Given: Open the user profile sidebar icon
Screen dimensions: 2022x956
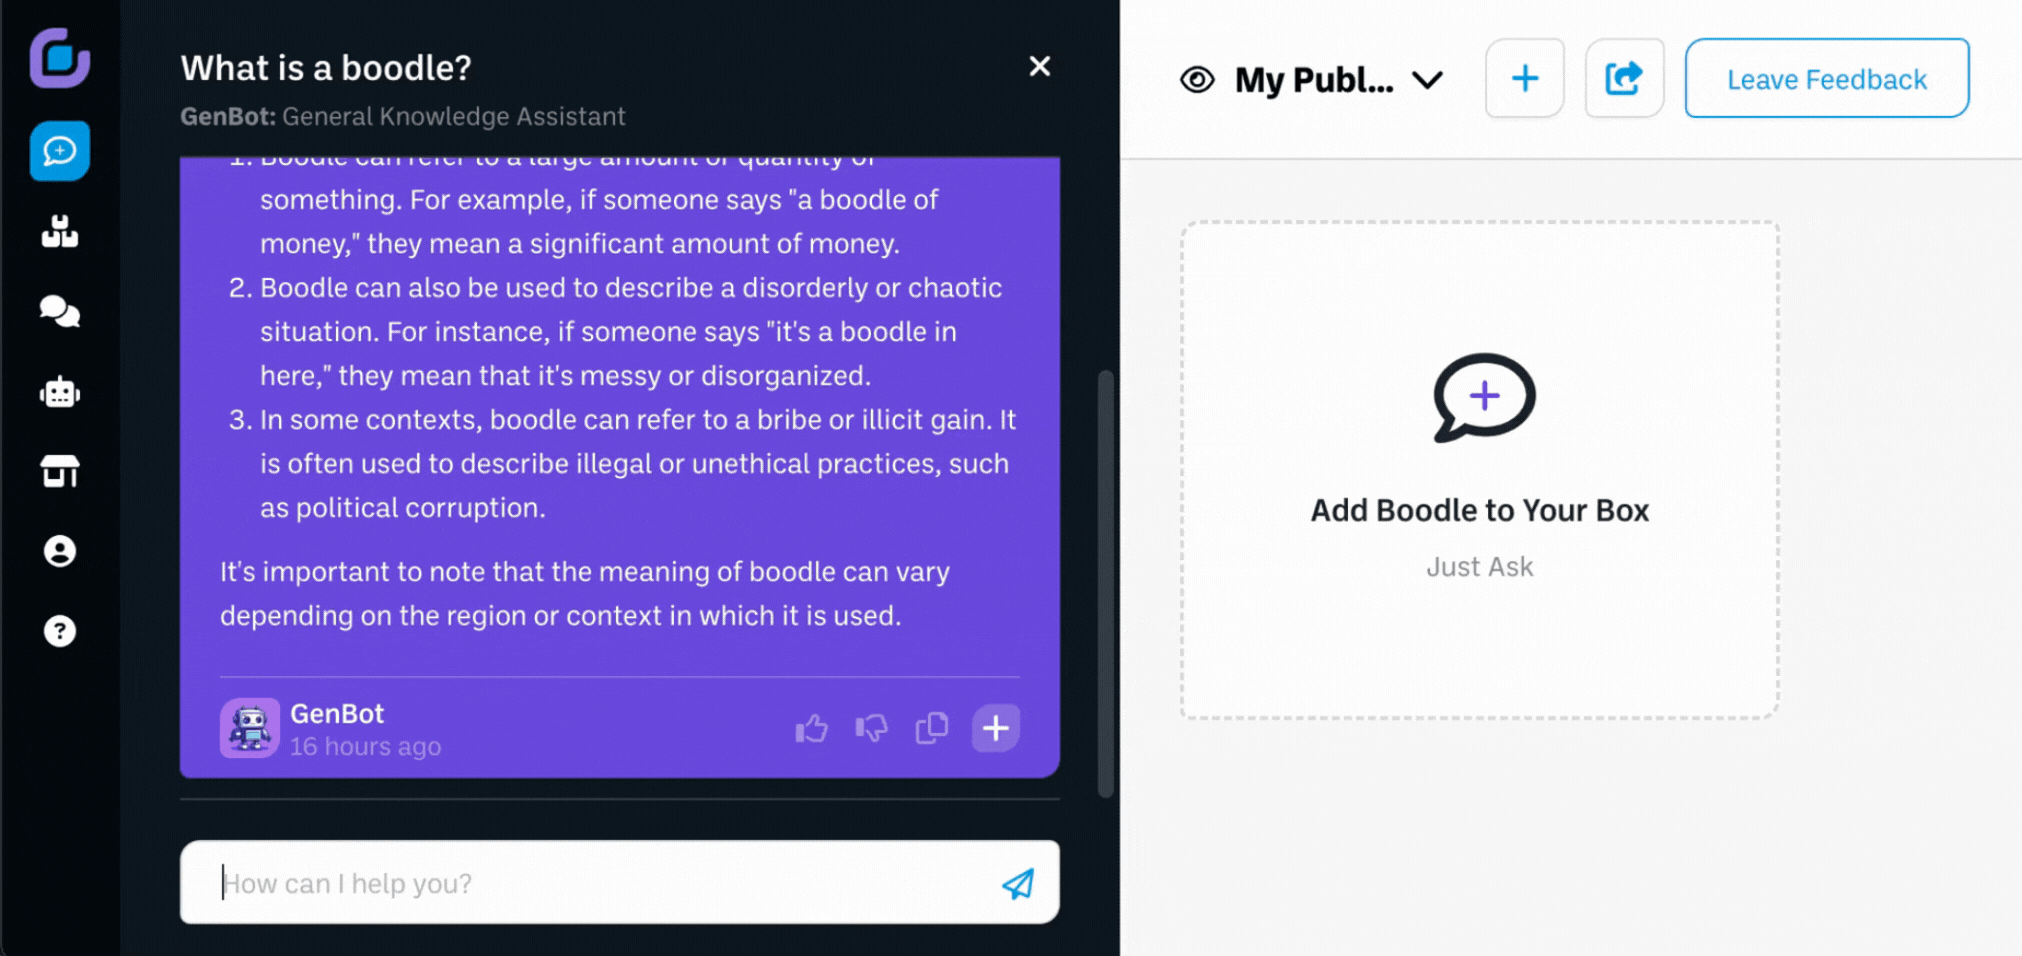Looking at the screenshot, I should pos(60,551).
